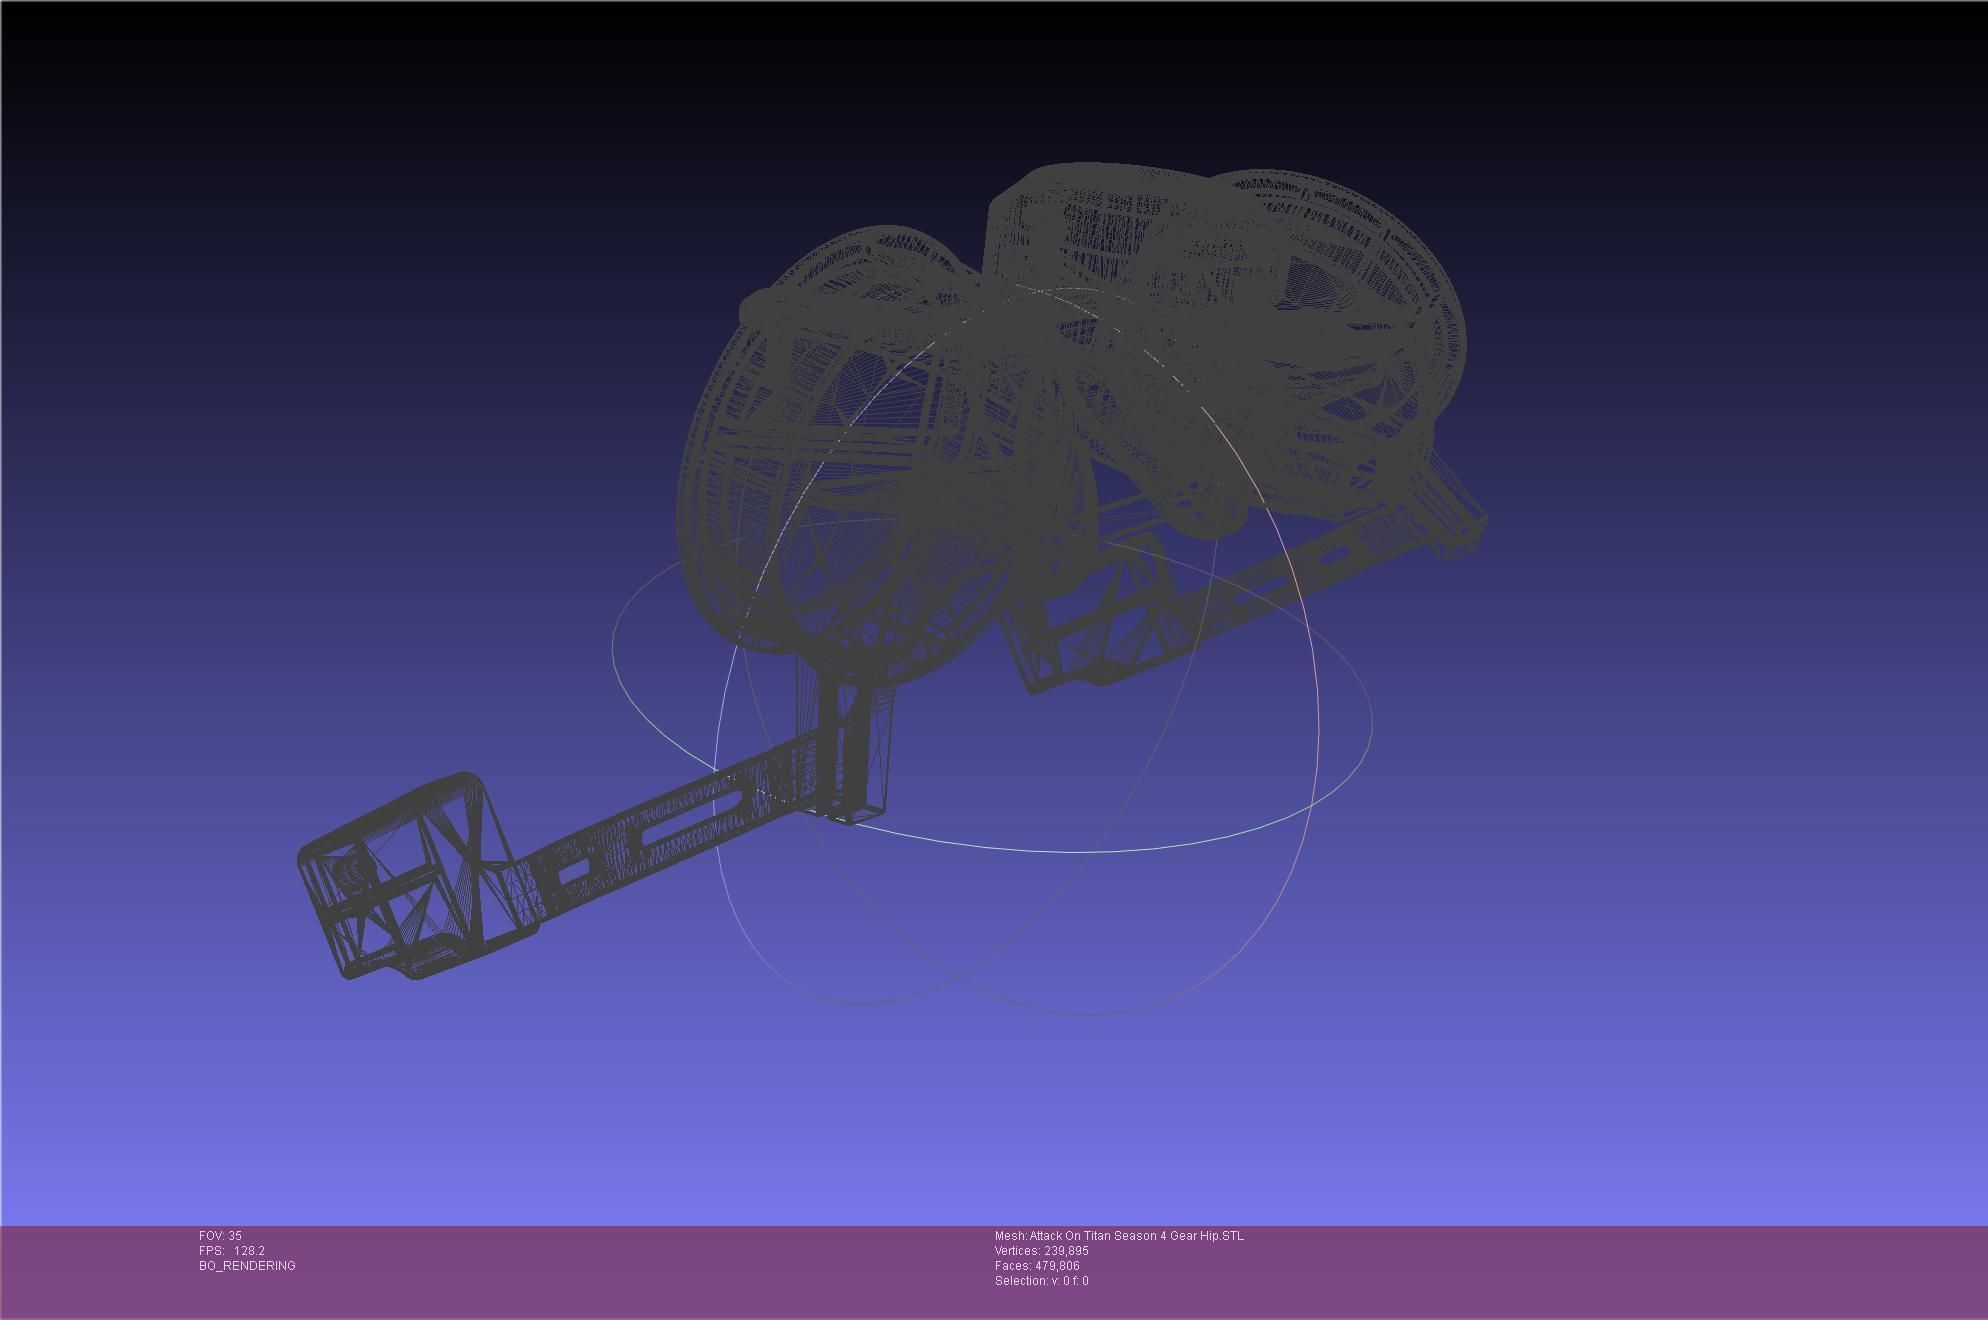1988x1320 pixels.
Task: Click the mesh name Attack On Titan Season 4 Gear Hip.STL
Action: tap(1119, 1236)
